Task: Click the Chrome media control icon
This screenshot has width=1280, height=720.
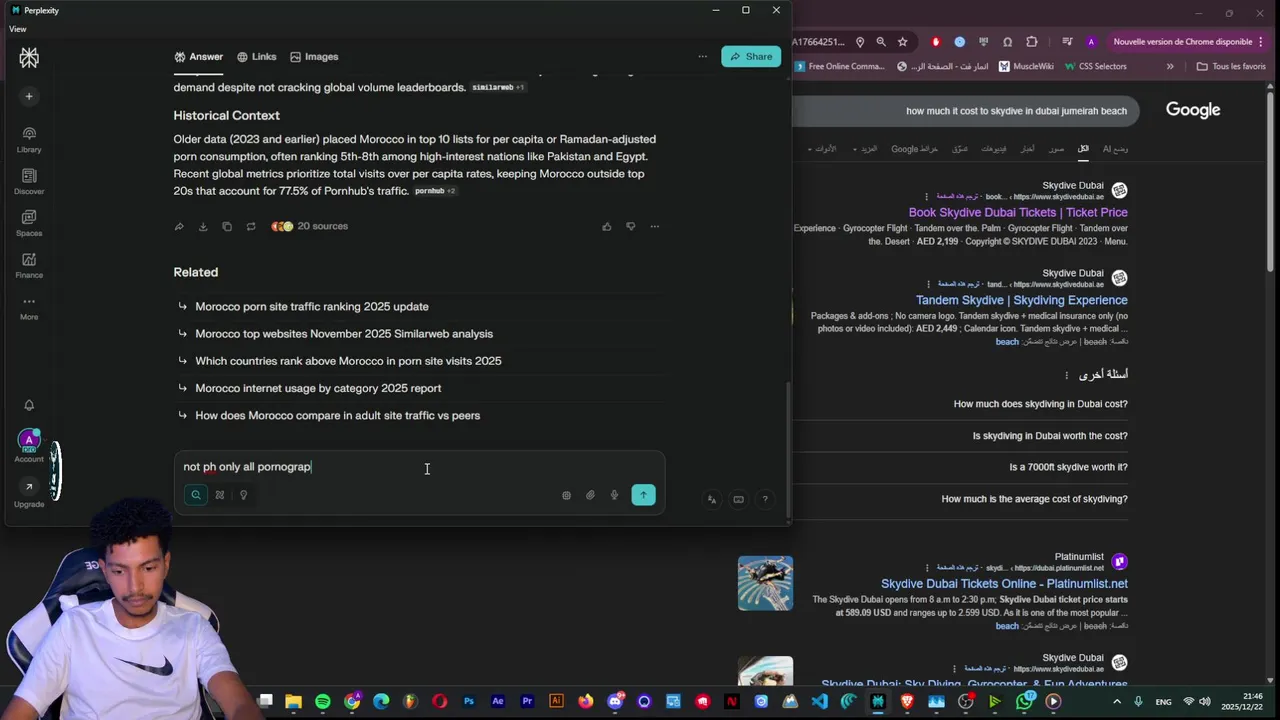Action: (x=1067, y=42)
